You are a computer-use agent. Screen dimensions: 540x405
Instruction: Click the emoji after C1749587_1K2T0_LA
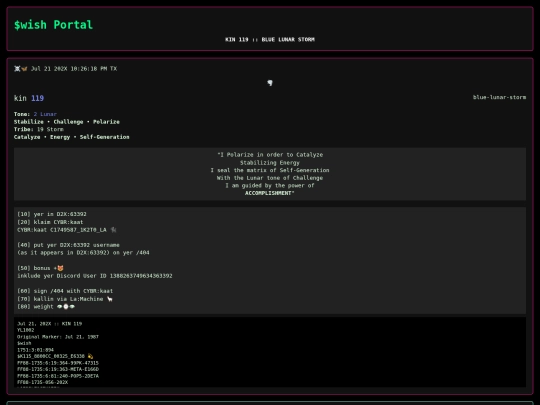pyautogui.click(x=113, y=230)
